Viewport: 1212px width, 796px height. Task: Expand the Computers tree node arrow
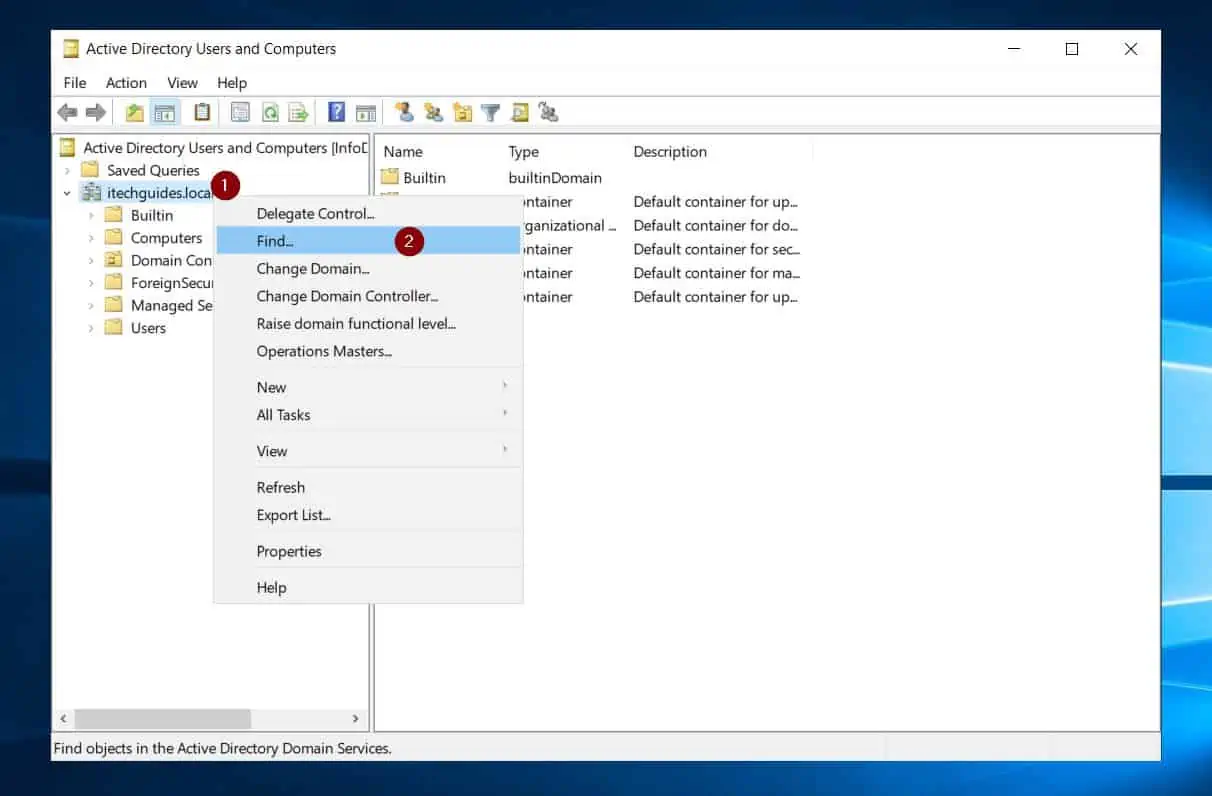(91, 238)
